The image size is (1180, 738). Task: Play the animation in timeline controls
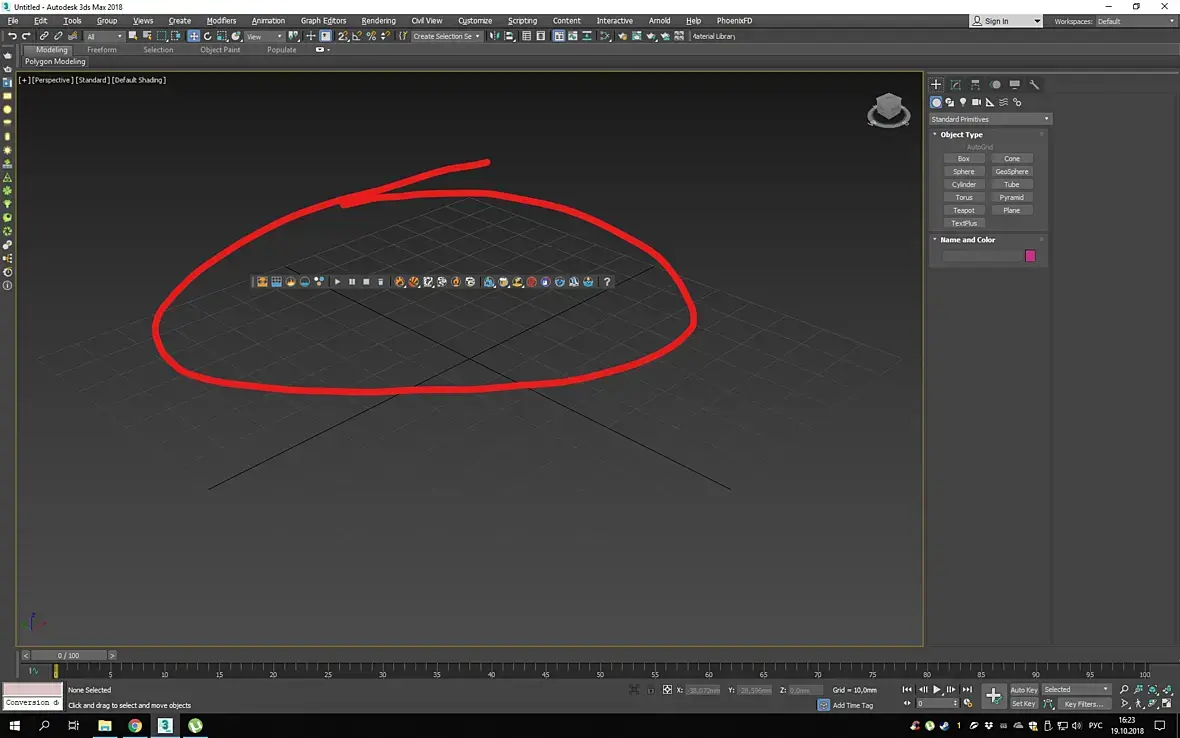click(x=937, y=690)
